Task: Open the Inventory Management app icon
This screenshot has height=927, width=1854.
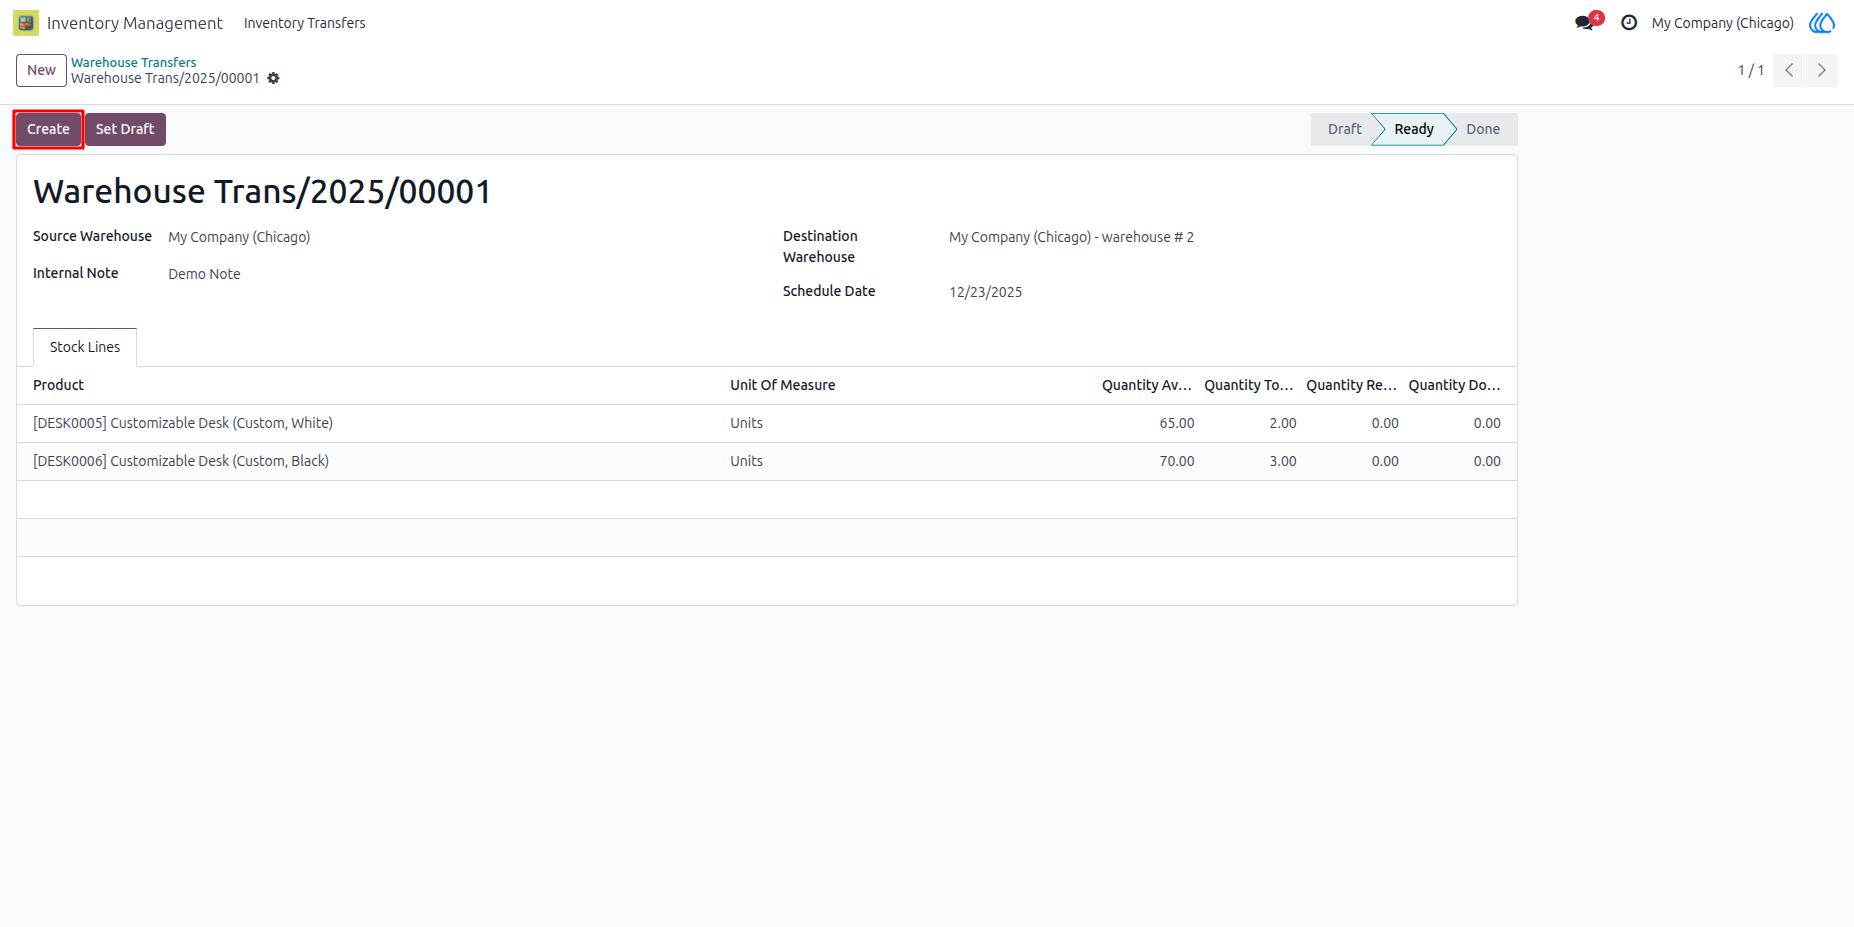Action: pos(26,23)
